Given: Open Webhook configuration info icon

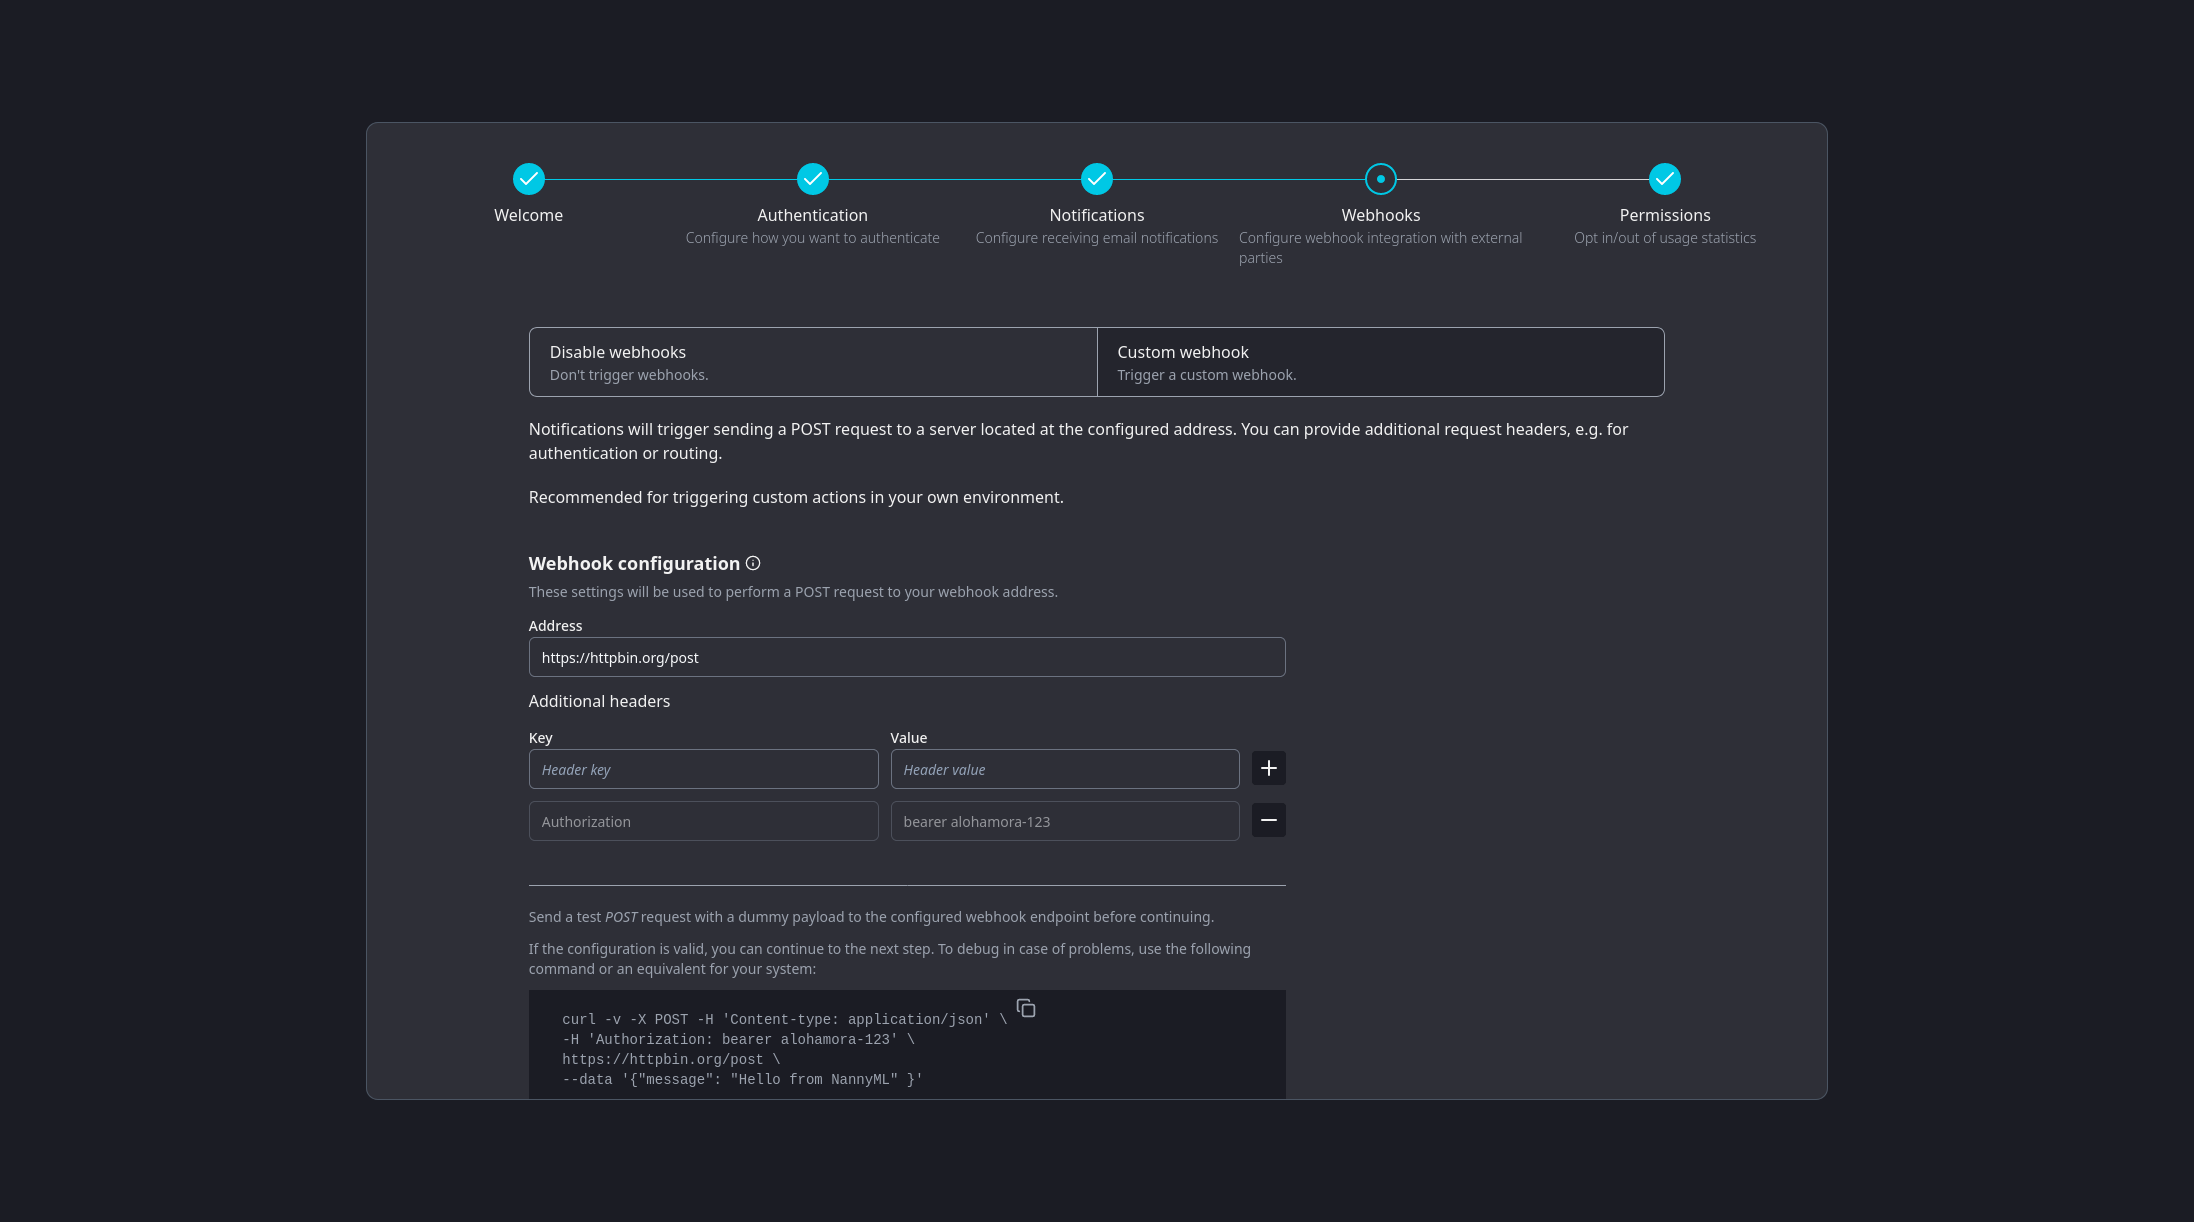Looking at the screenshot, I should [753, 563].
